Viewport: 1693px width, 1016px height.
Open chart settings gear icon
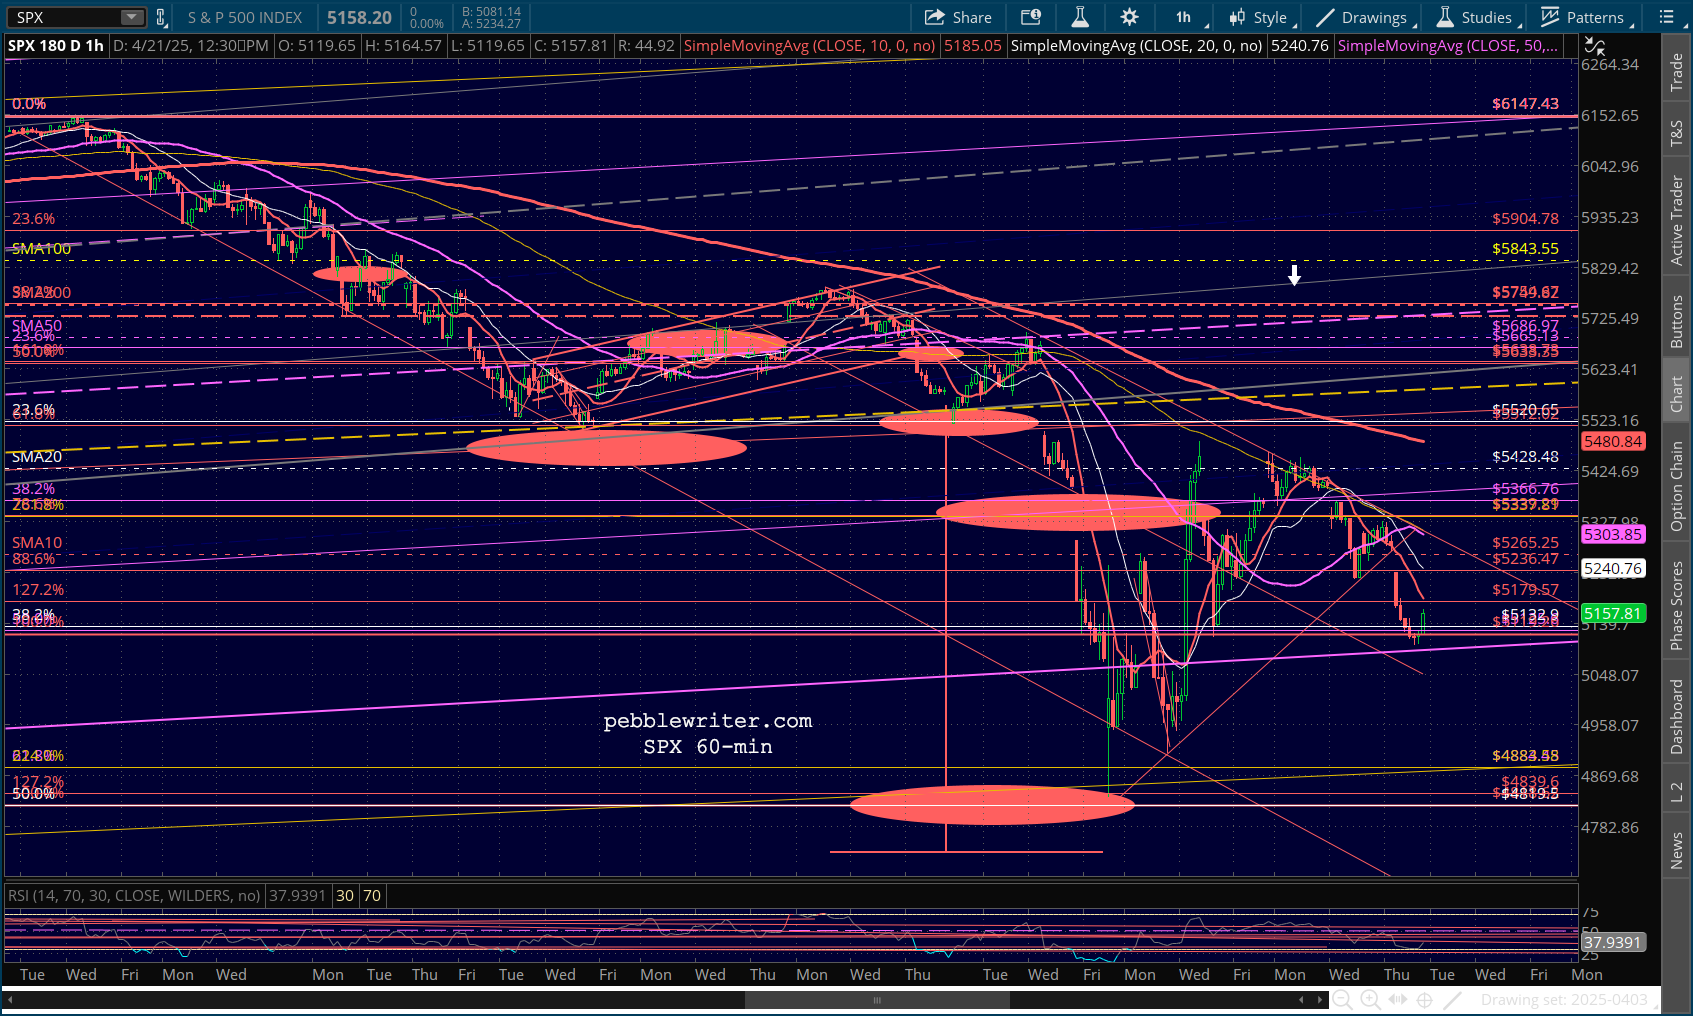pos(1129,17)
